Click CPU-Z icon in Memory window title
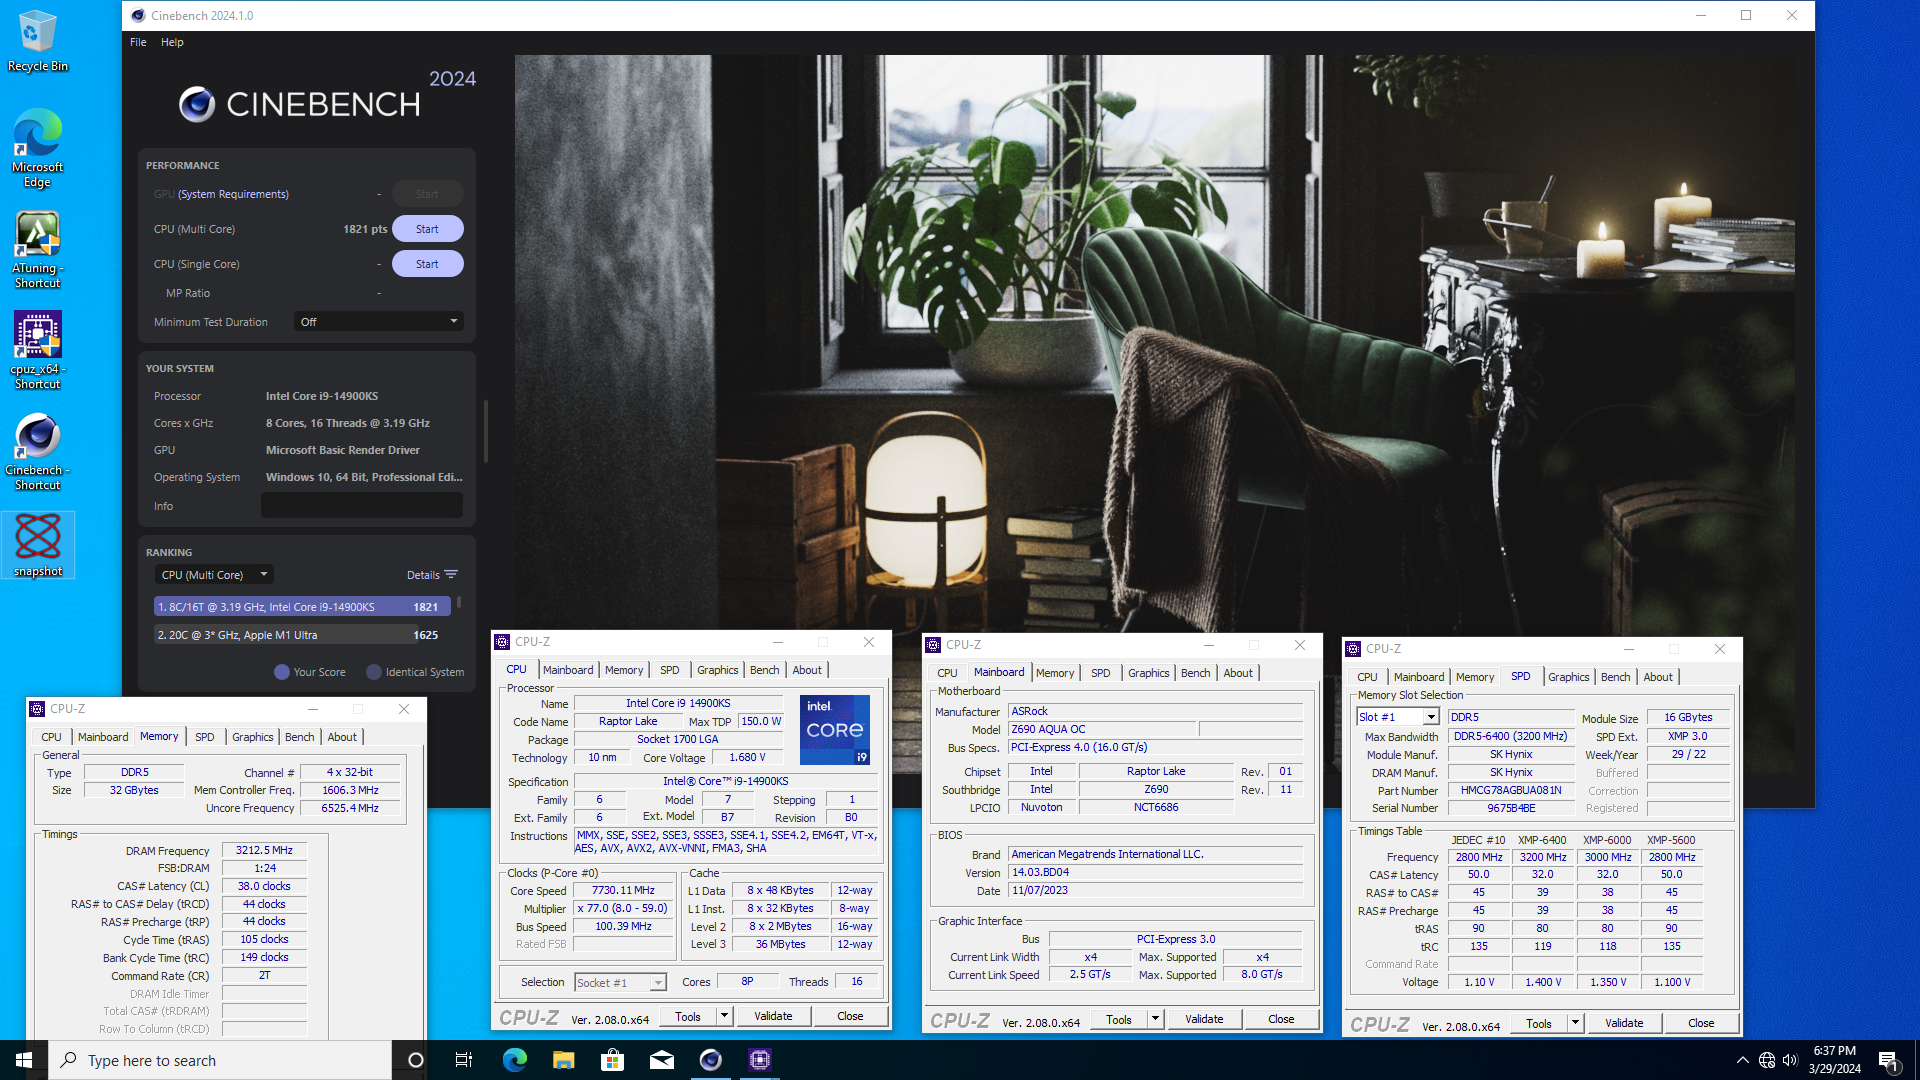The image size is (1920, 1080). [37, 709]
